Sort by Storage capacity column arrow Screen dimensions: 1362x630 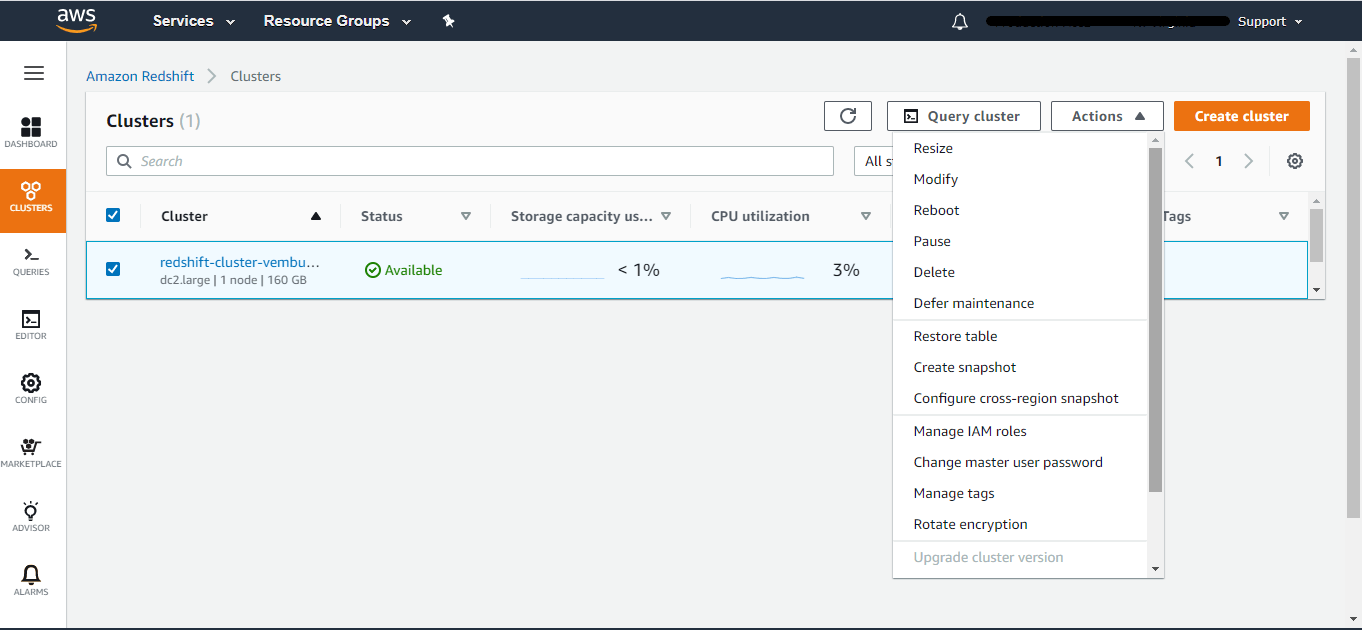[666, 216]
